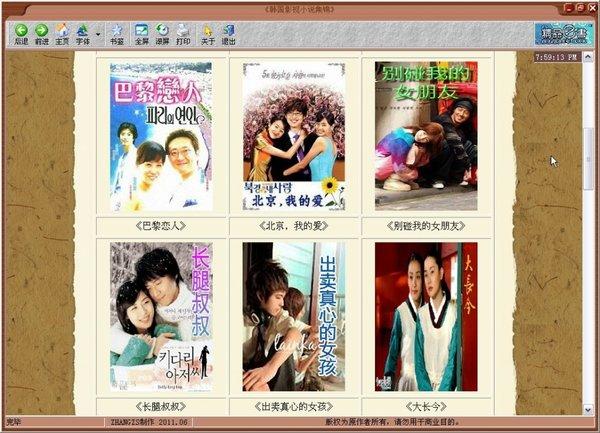The image size is (600, 433).
Task: Minimize the window
Action: 569,8
